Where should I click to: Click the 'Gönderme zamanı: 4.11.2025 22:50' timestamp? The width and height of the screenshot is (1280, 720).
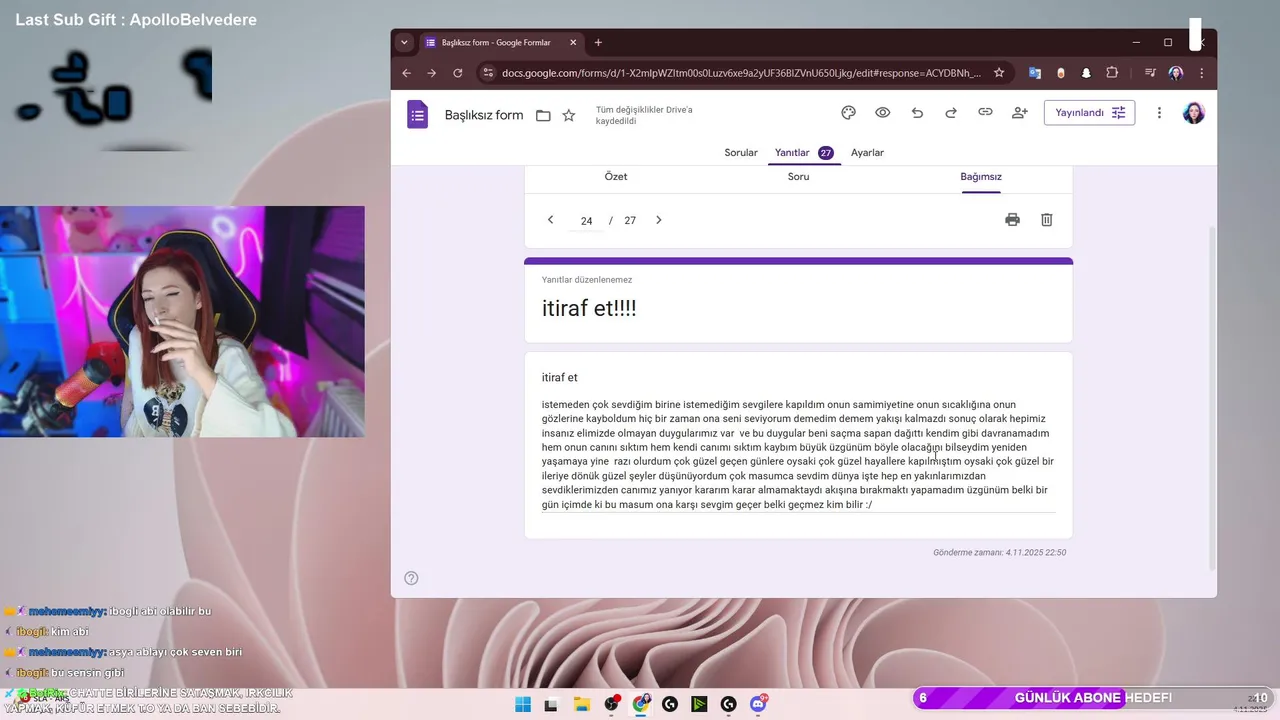coord(999,552)
